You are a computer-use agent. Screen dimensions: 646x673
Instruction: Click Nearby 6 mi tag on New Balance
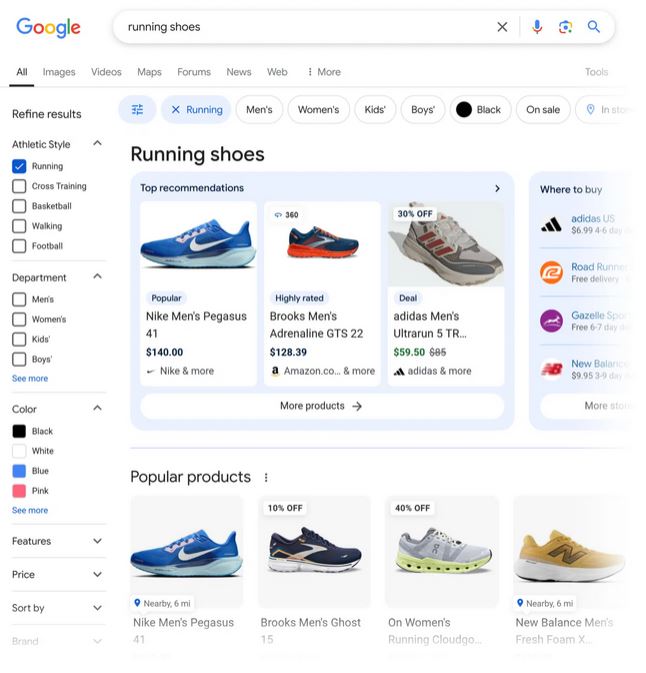(545, 603)
